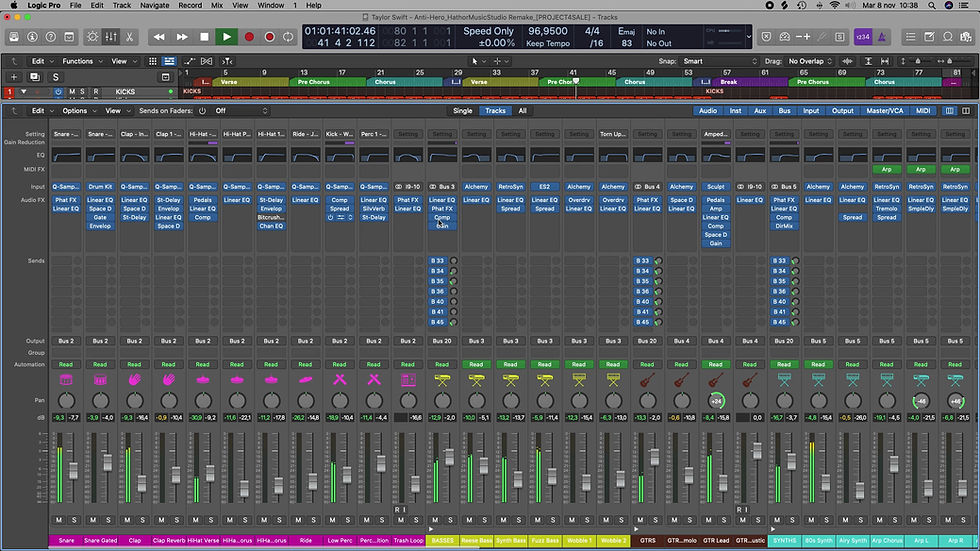Click the green Play button
The width and height of the screenshot is (980, 551).
227,37
